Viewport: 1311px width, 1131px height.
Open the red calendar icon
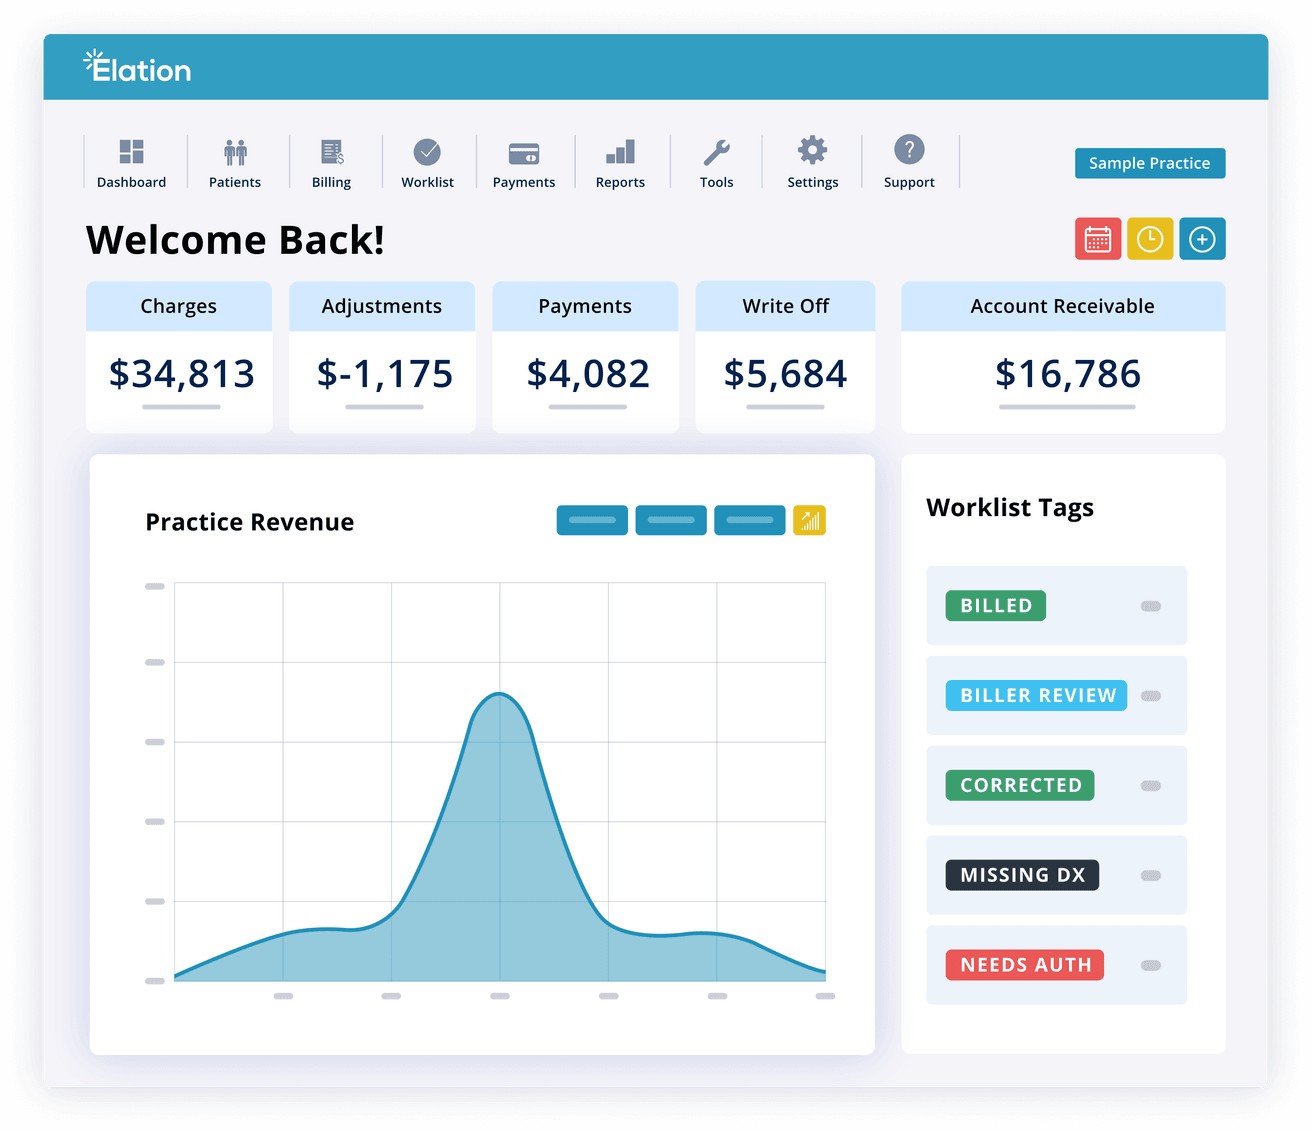coord(1097,238)
